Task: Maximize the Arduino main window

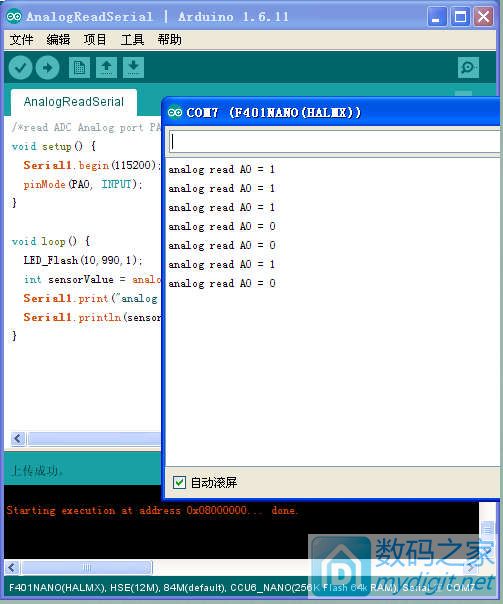Action: [460, 17]
